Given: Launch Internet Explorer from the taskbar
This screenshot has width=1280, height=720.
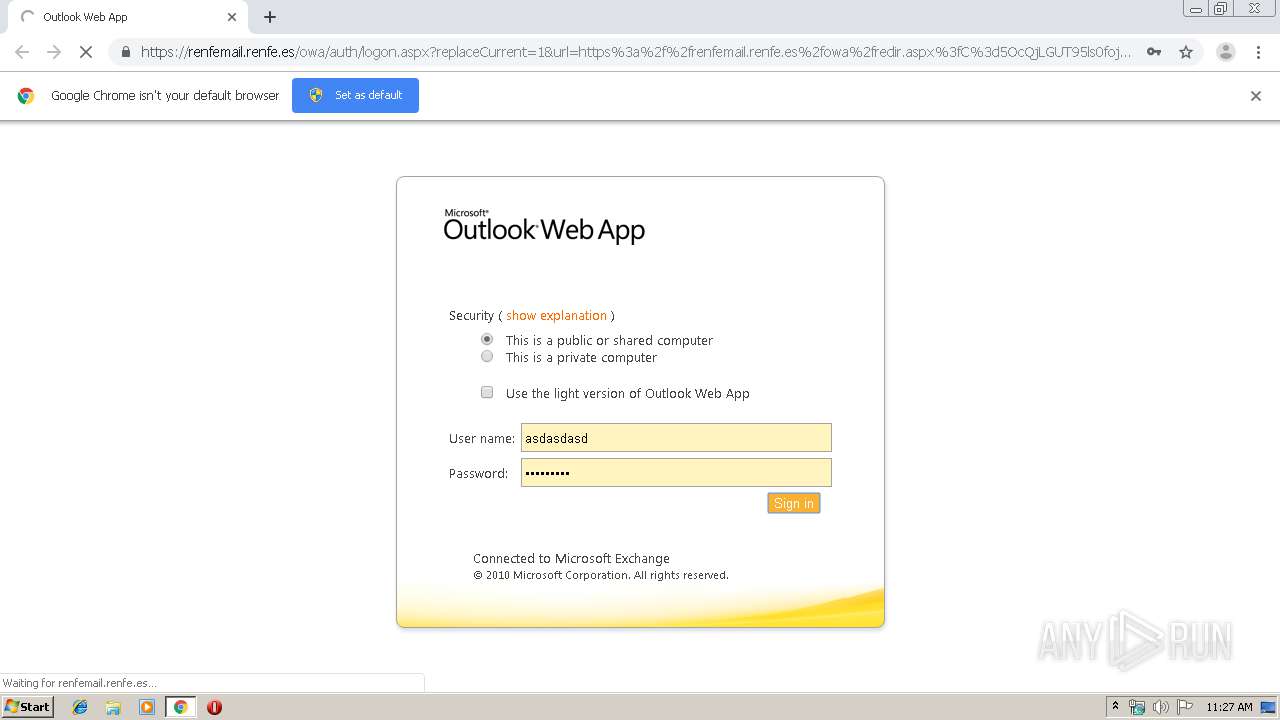Looking at the screenshot, I should point(80,707).
